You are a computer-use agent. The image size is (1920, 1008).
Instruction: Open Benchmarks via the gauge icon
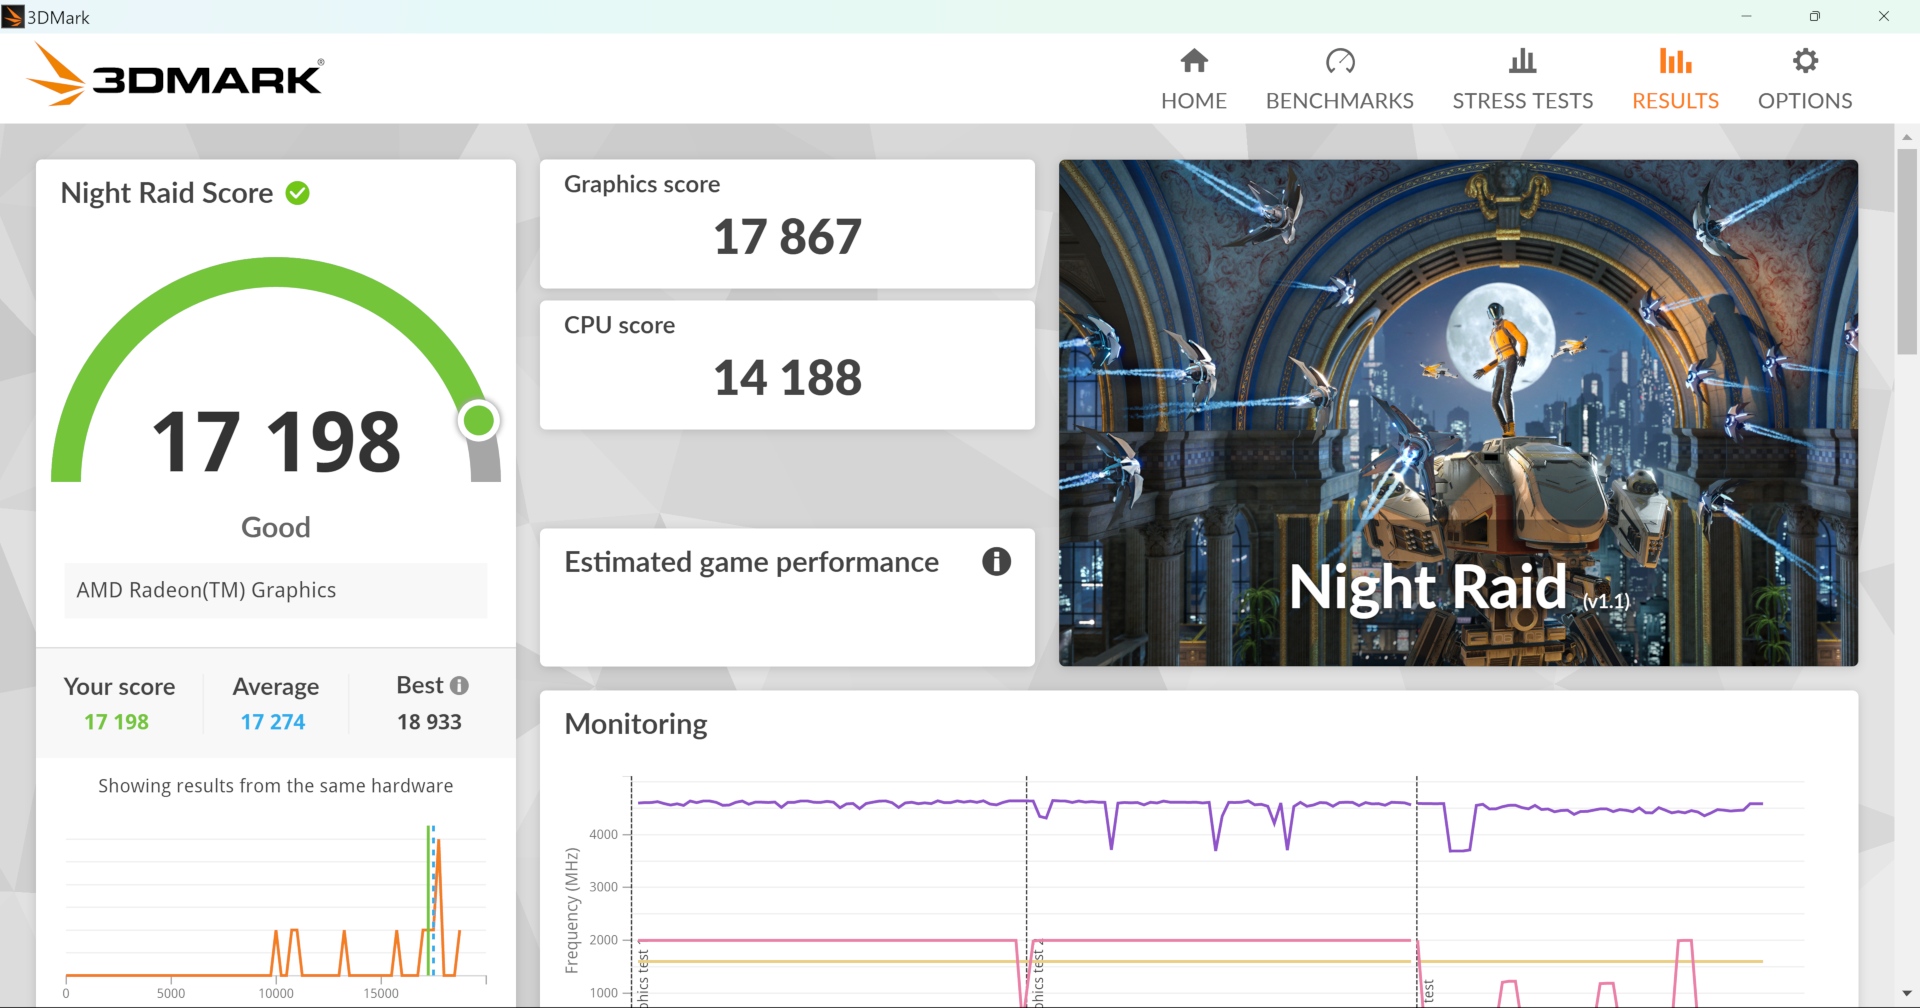click(x=1340, y=62)
